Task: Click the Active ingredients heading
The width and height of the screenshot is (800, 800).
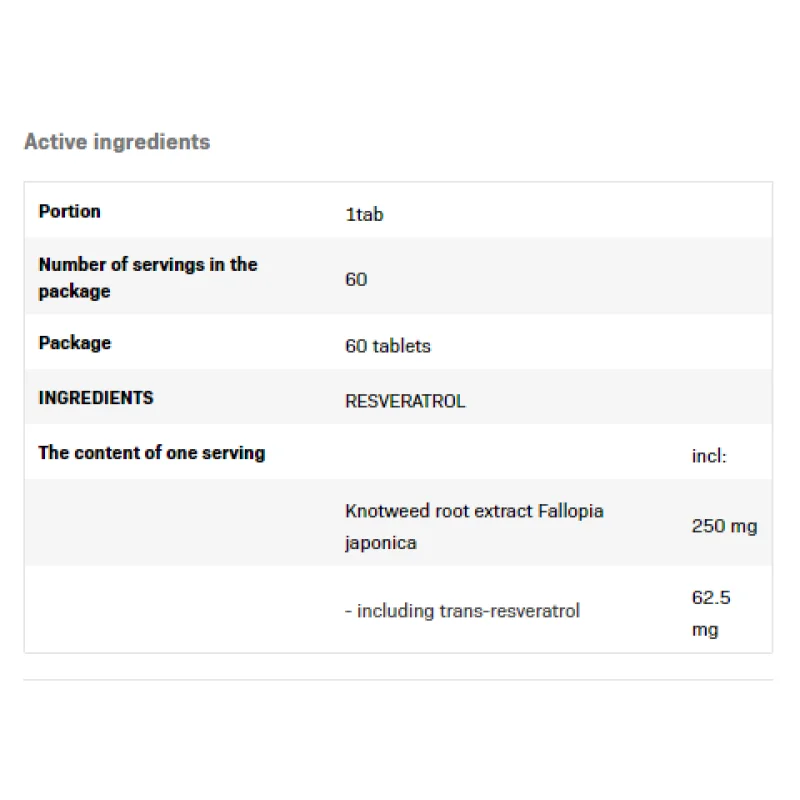Action: pyautogui.click(x=117, y=142)
